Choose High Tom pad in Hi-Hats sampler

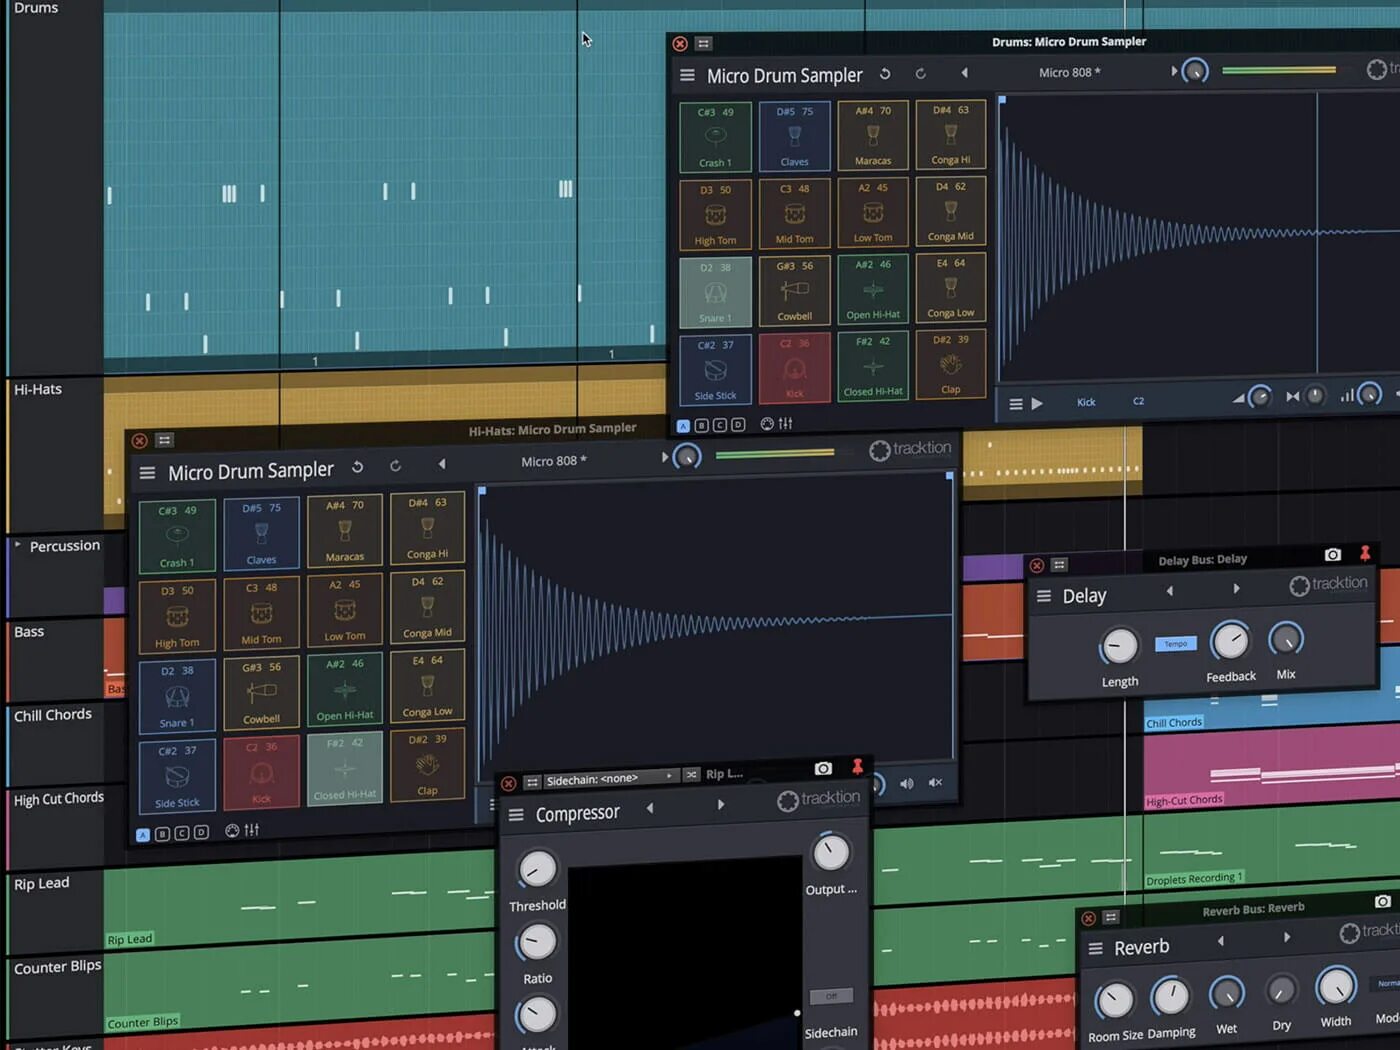pos(177,616)
